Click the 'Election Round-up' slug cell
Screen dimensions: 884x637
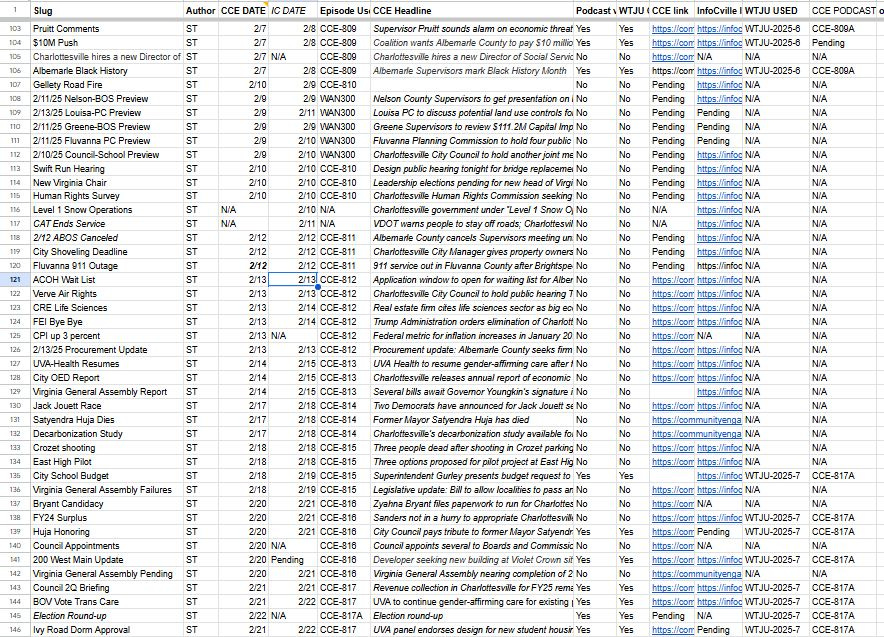click(x=107, y=616)
